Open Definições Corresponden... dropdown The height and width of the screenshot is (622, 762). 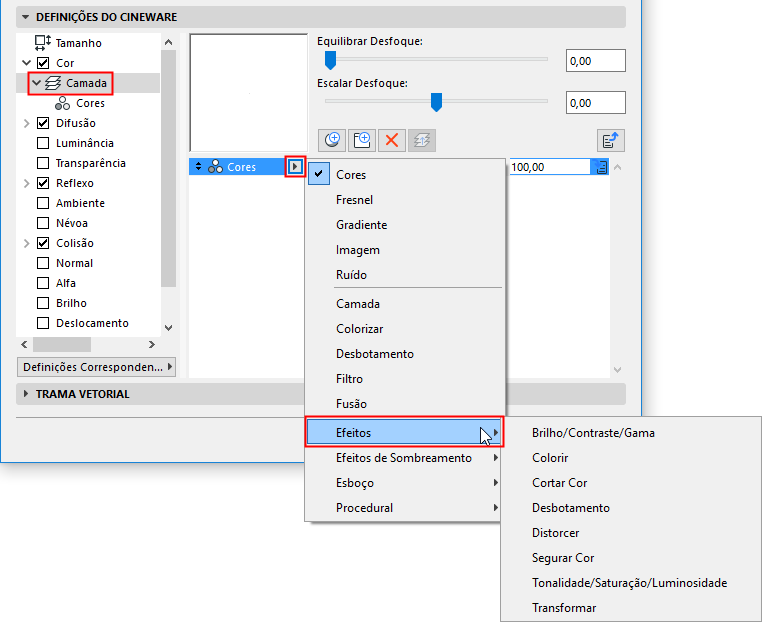96,367
